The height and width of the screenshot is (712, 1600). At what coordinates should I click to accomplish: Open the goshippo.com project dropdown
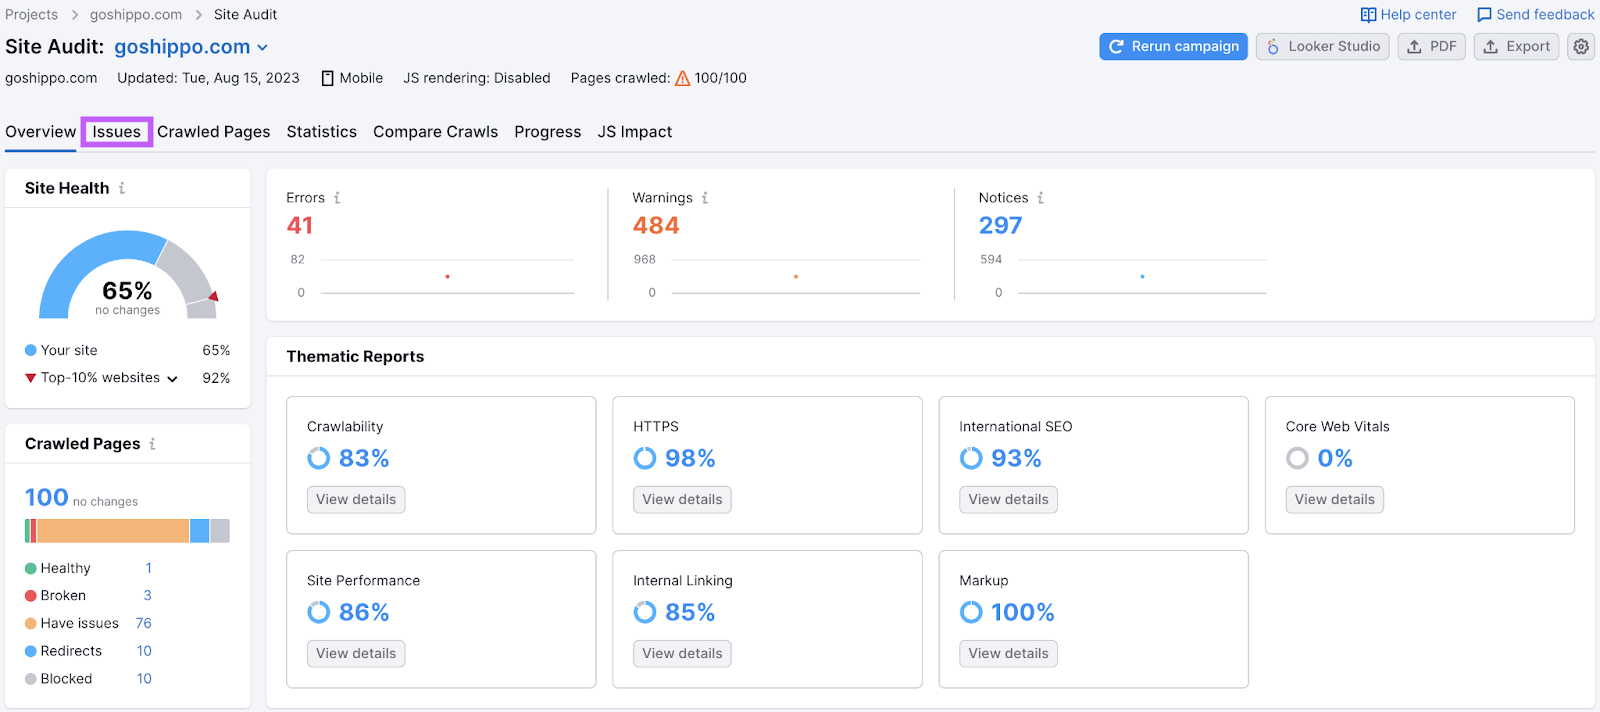pyautogui.click(x=191, y=47)
